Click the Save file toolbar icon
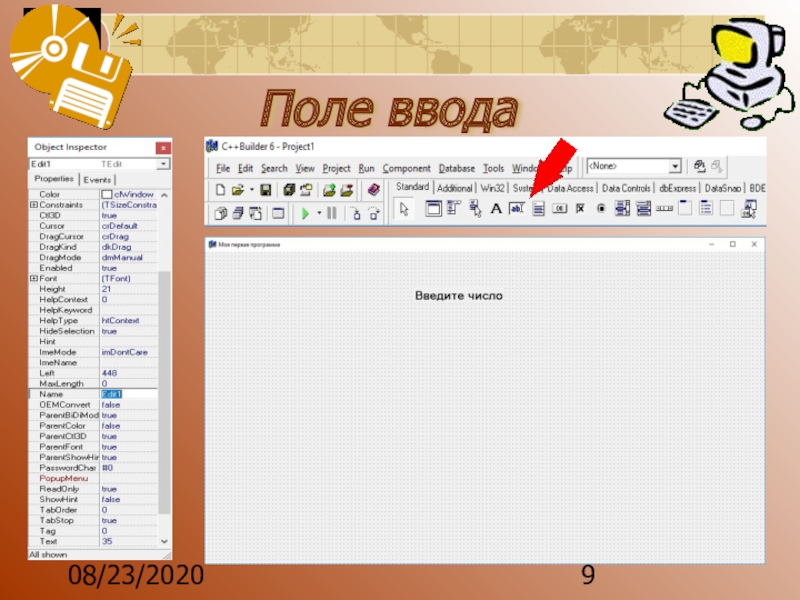 [x=266, y=189]
